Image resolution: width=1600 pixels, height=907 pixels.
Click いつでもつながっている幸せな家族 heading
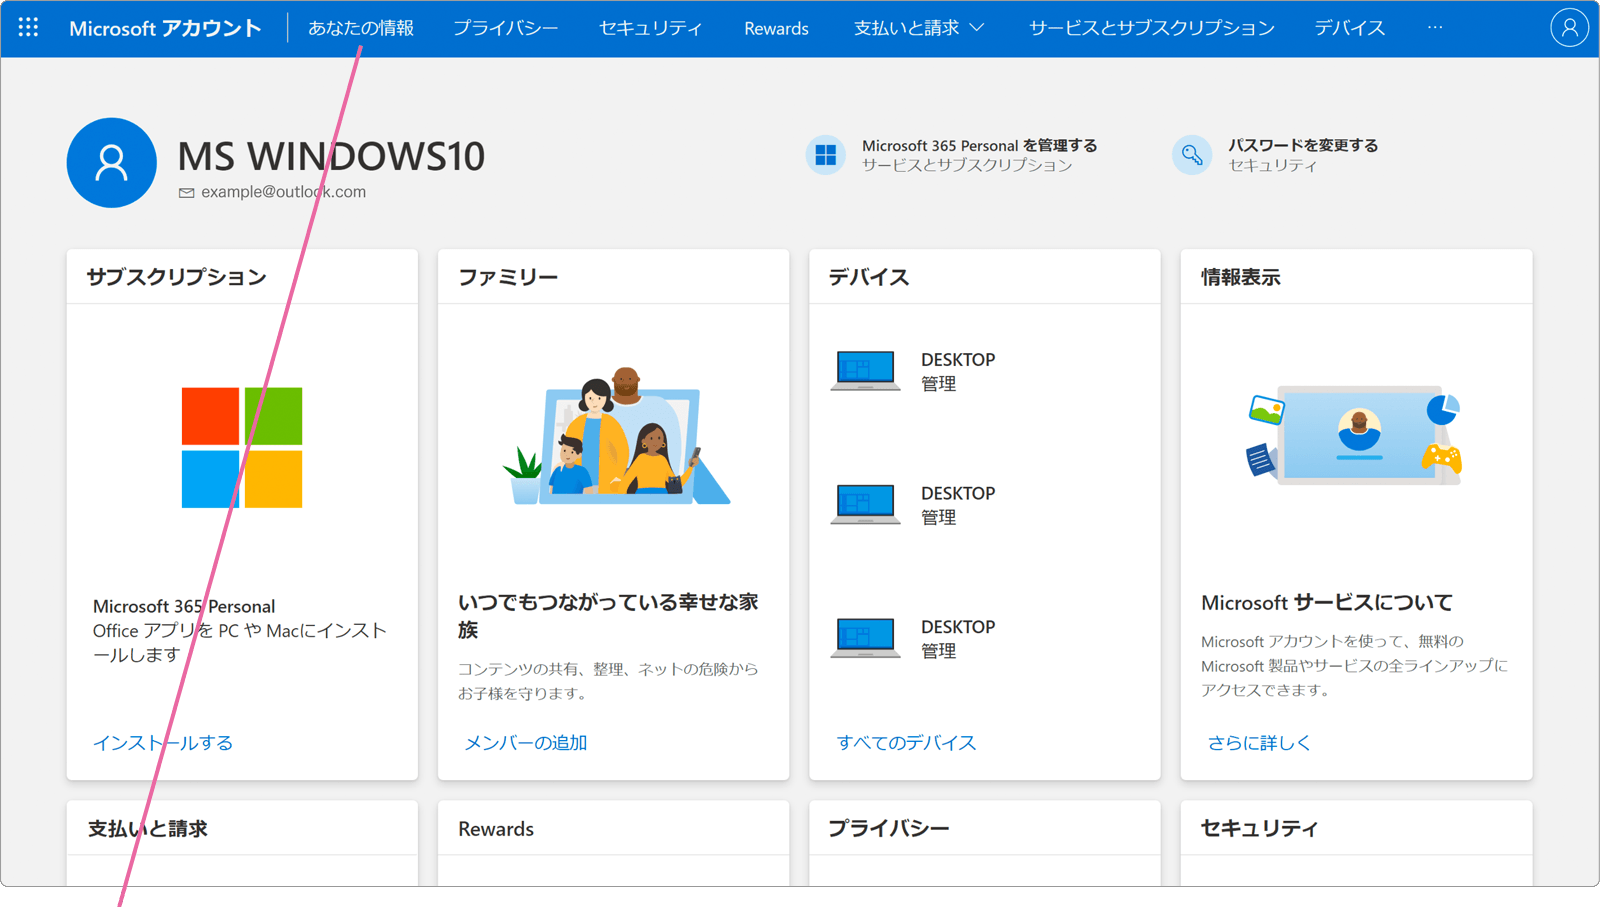click(608, 616)
